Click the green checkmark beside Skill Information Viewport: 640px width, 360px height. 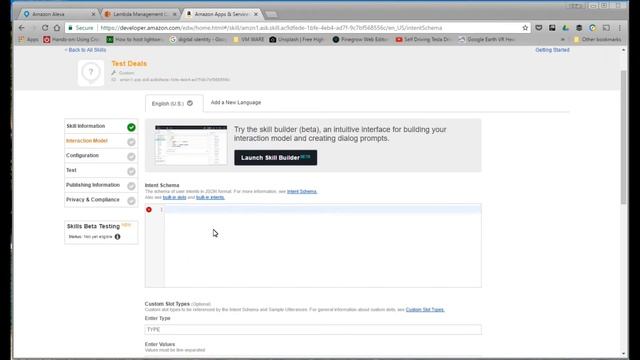(131, 127)
